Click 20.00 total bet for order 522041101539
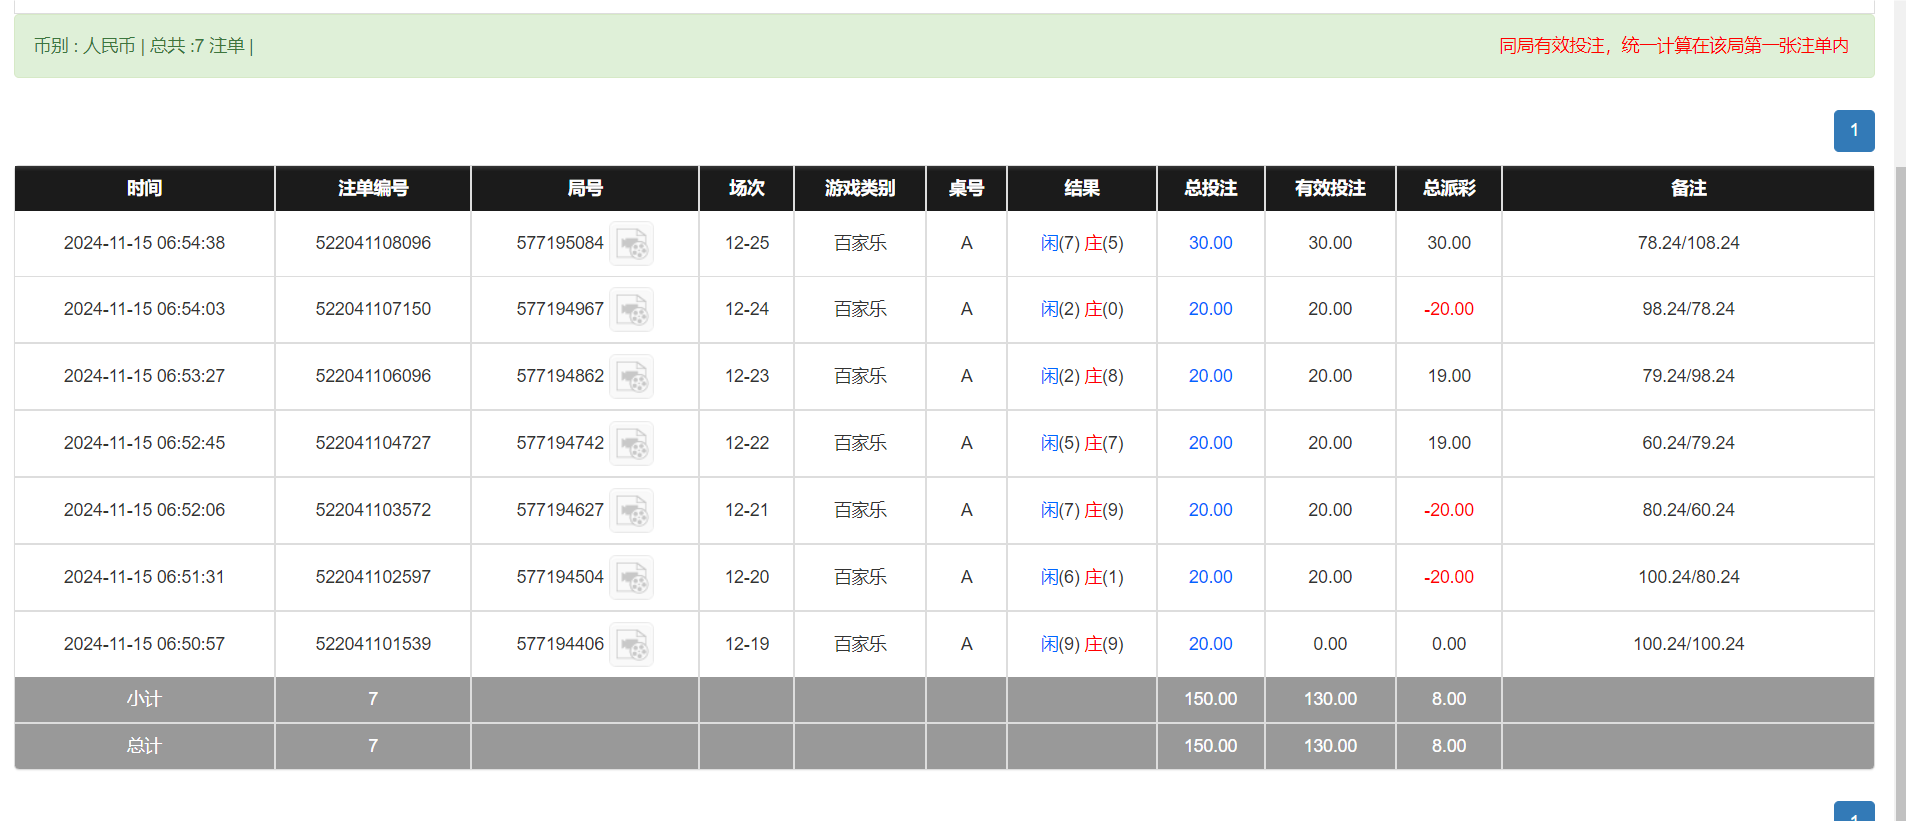The image size is (1906, 821). (1210, 644)
